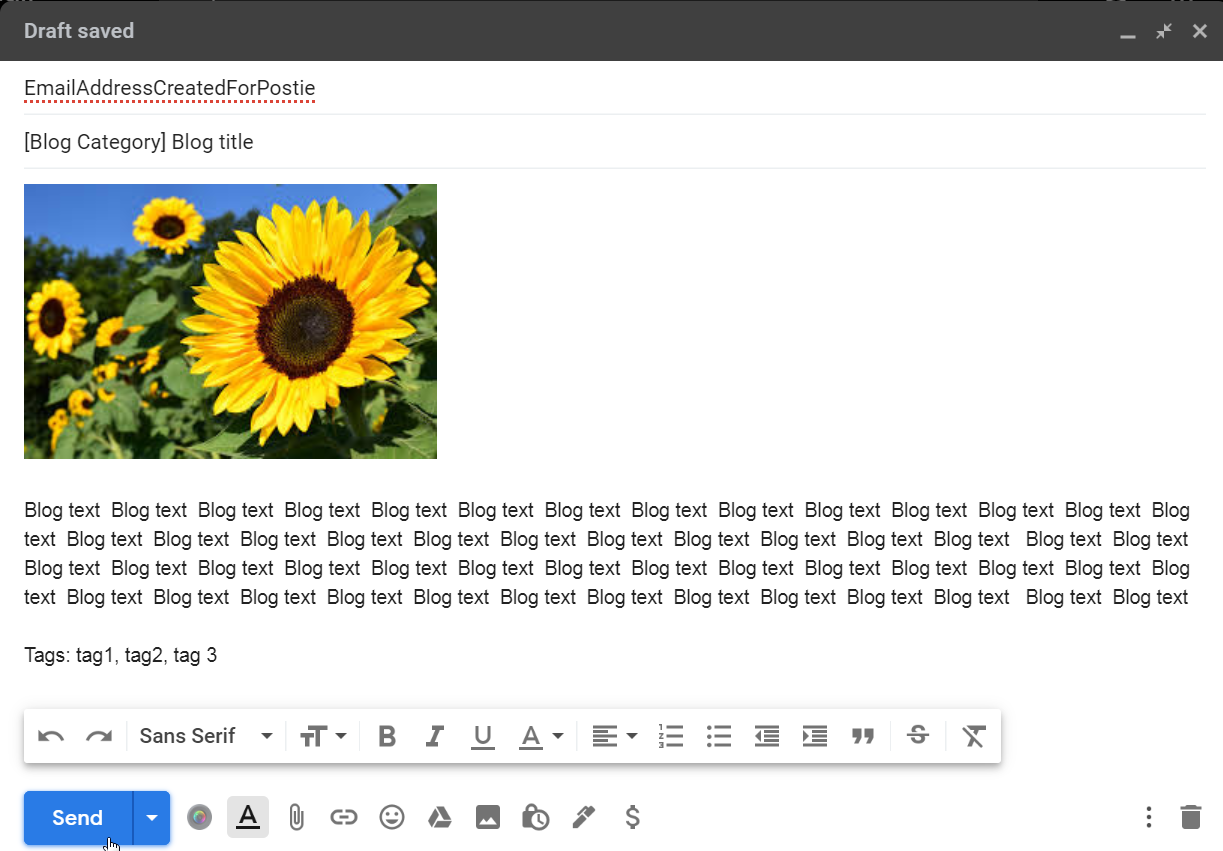Open more send options arrow
1223x851 pixels.
(152, 818)
